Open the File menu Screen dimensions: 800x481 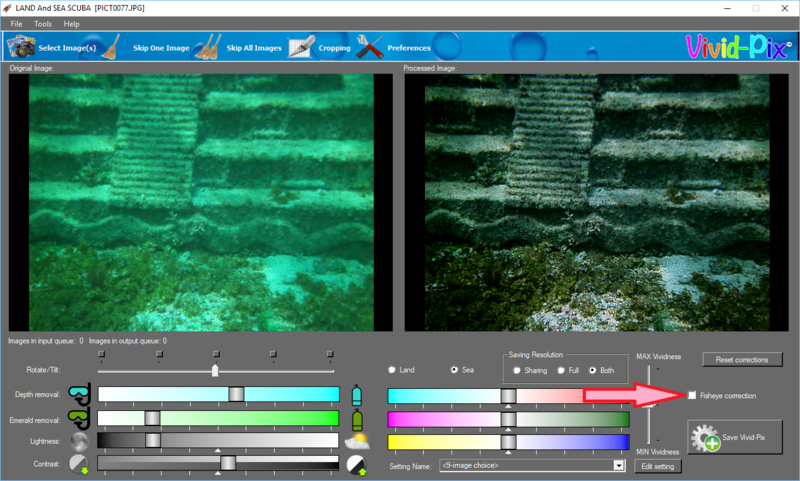17,23
